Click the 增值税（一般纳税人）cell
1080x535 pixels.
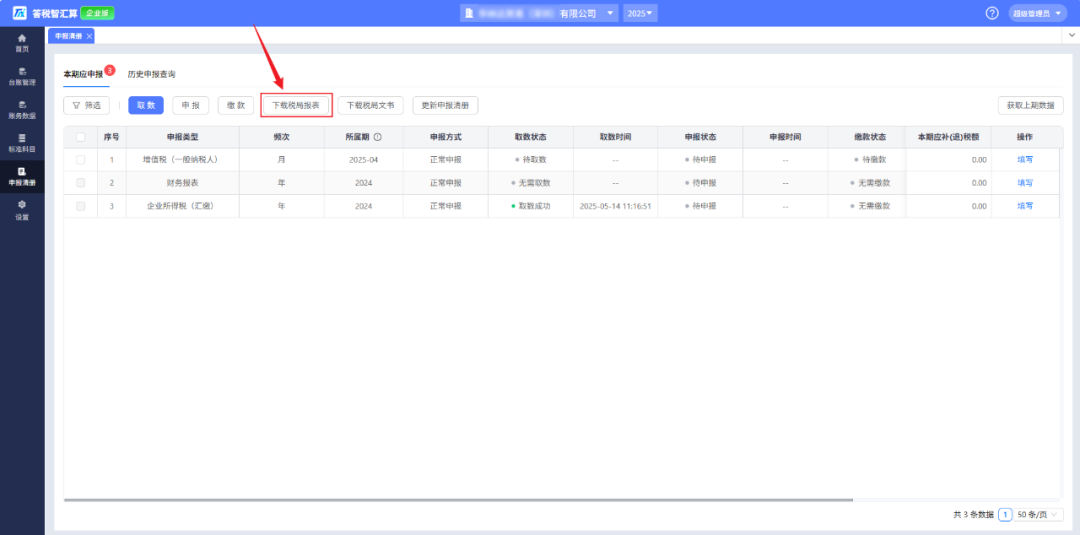(183, 160)
